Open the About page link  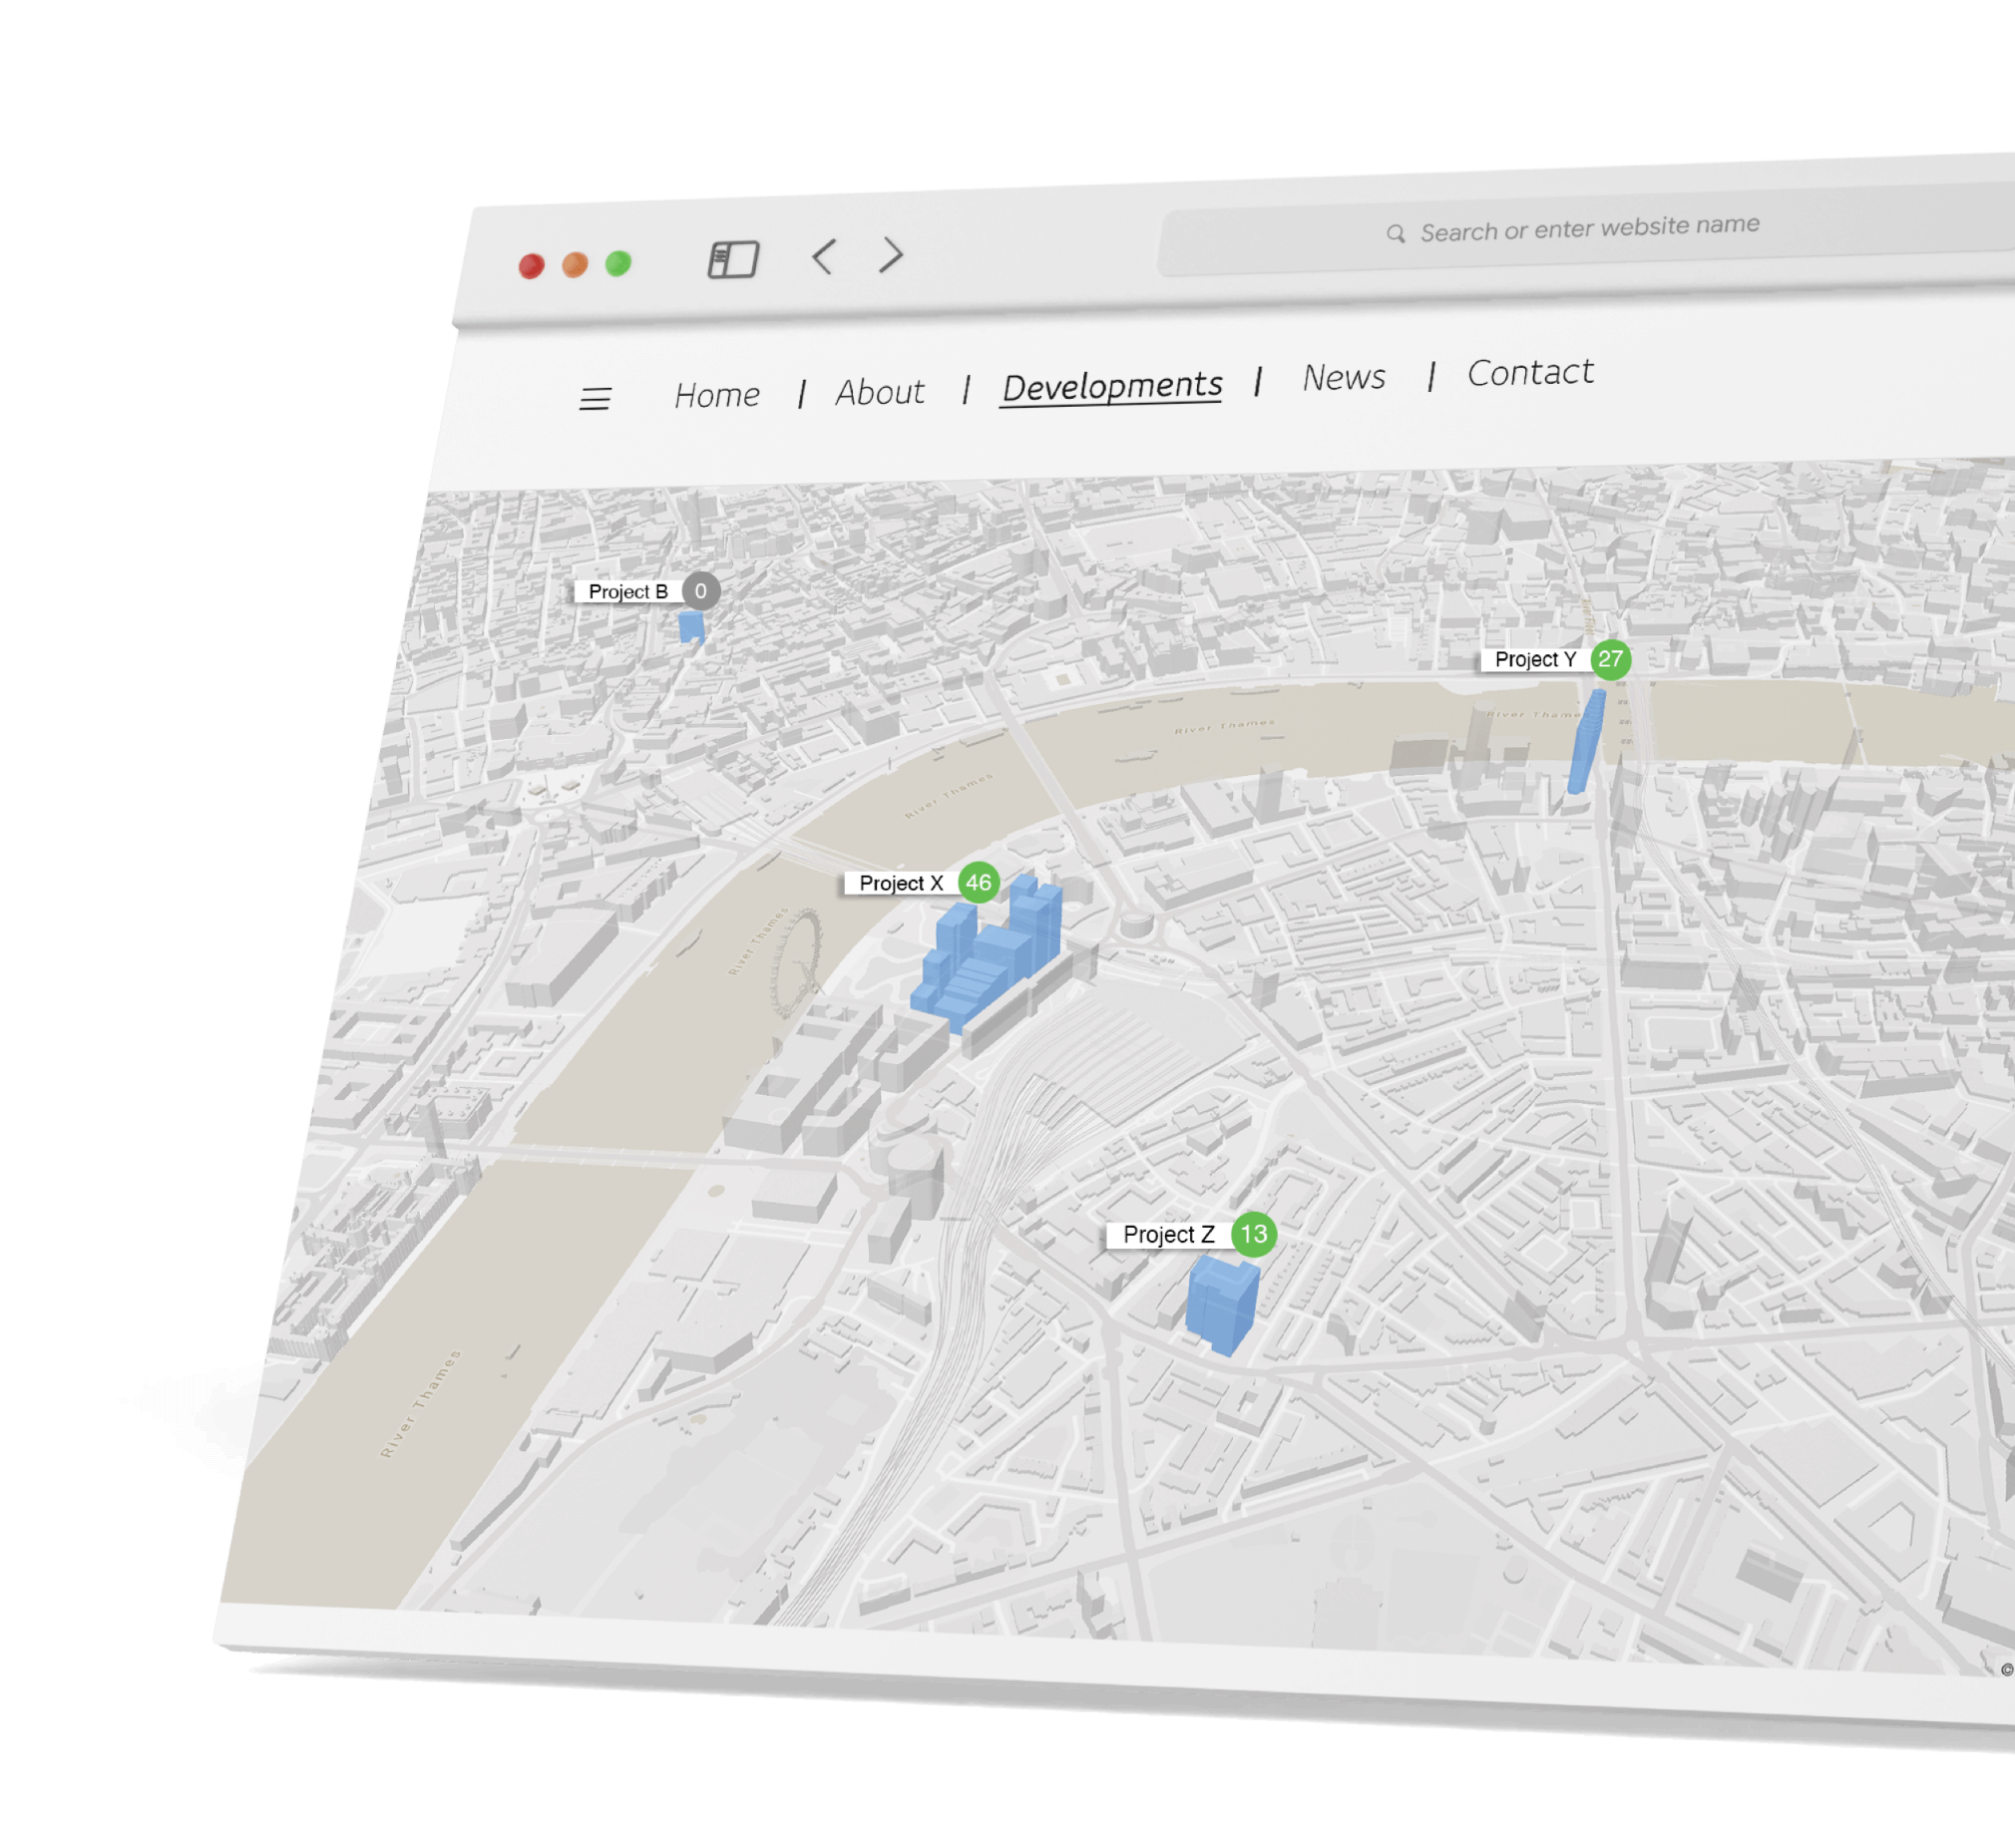880,392
